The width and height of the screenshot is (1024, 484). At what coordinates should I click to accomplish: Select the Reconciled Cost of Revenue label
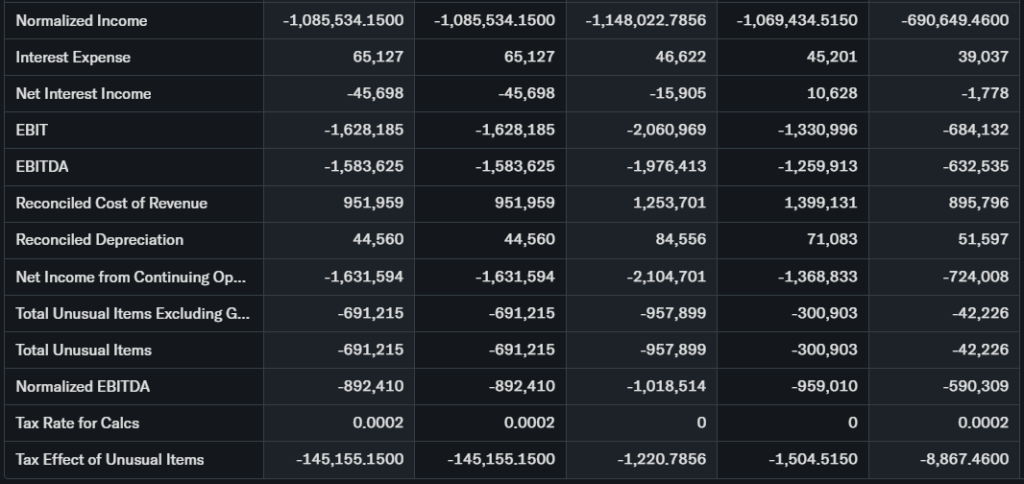(111, 203)
